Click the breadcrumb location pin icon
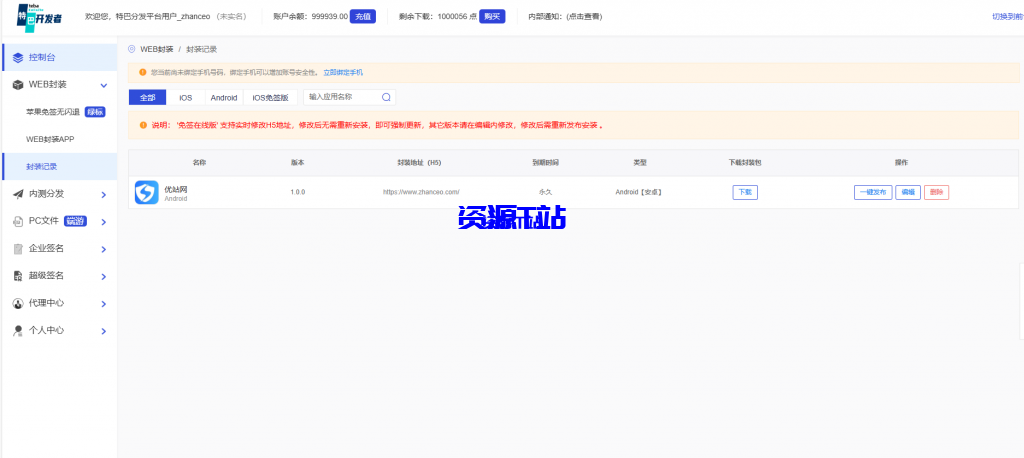This screenshot has height=458, width=1024. tap(132, 49)
